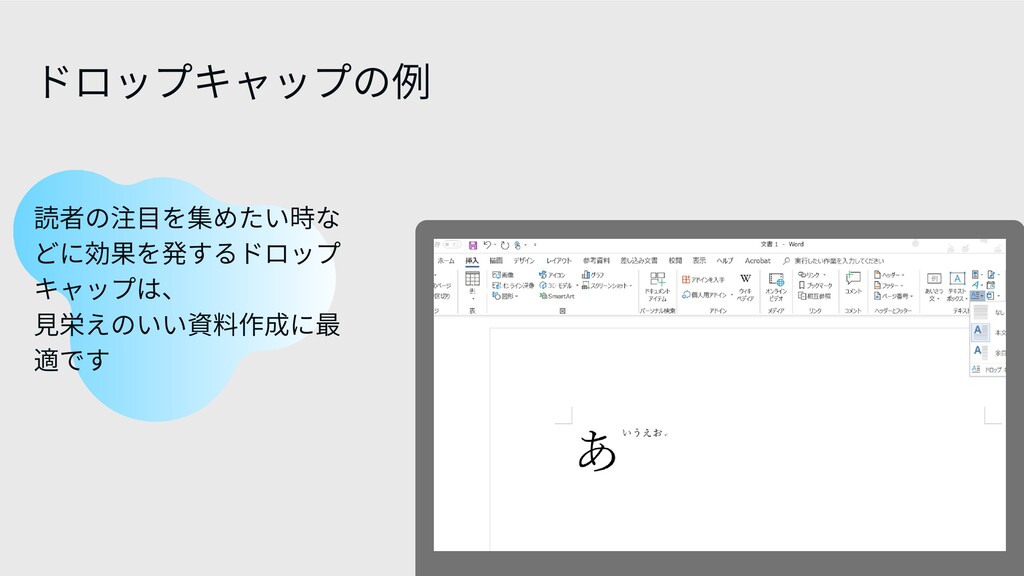
Task: Open the 表 table insert dropdown
Action: tap(472, 286)
